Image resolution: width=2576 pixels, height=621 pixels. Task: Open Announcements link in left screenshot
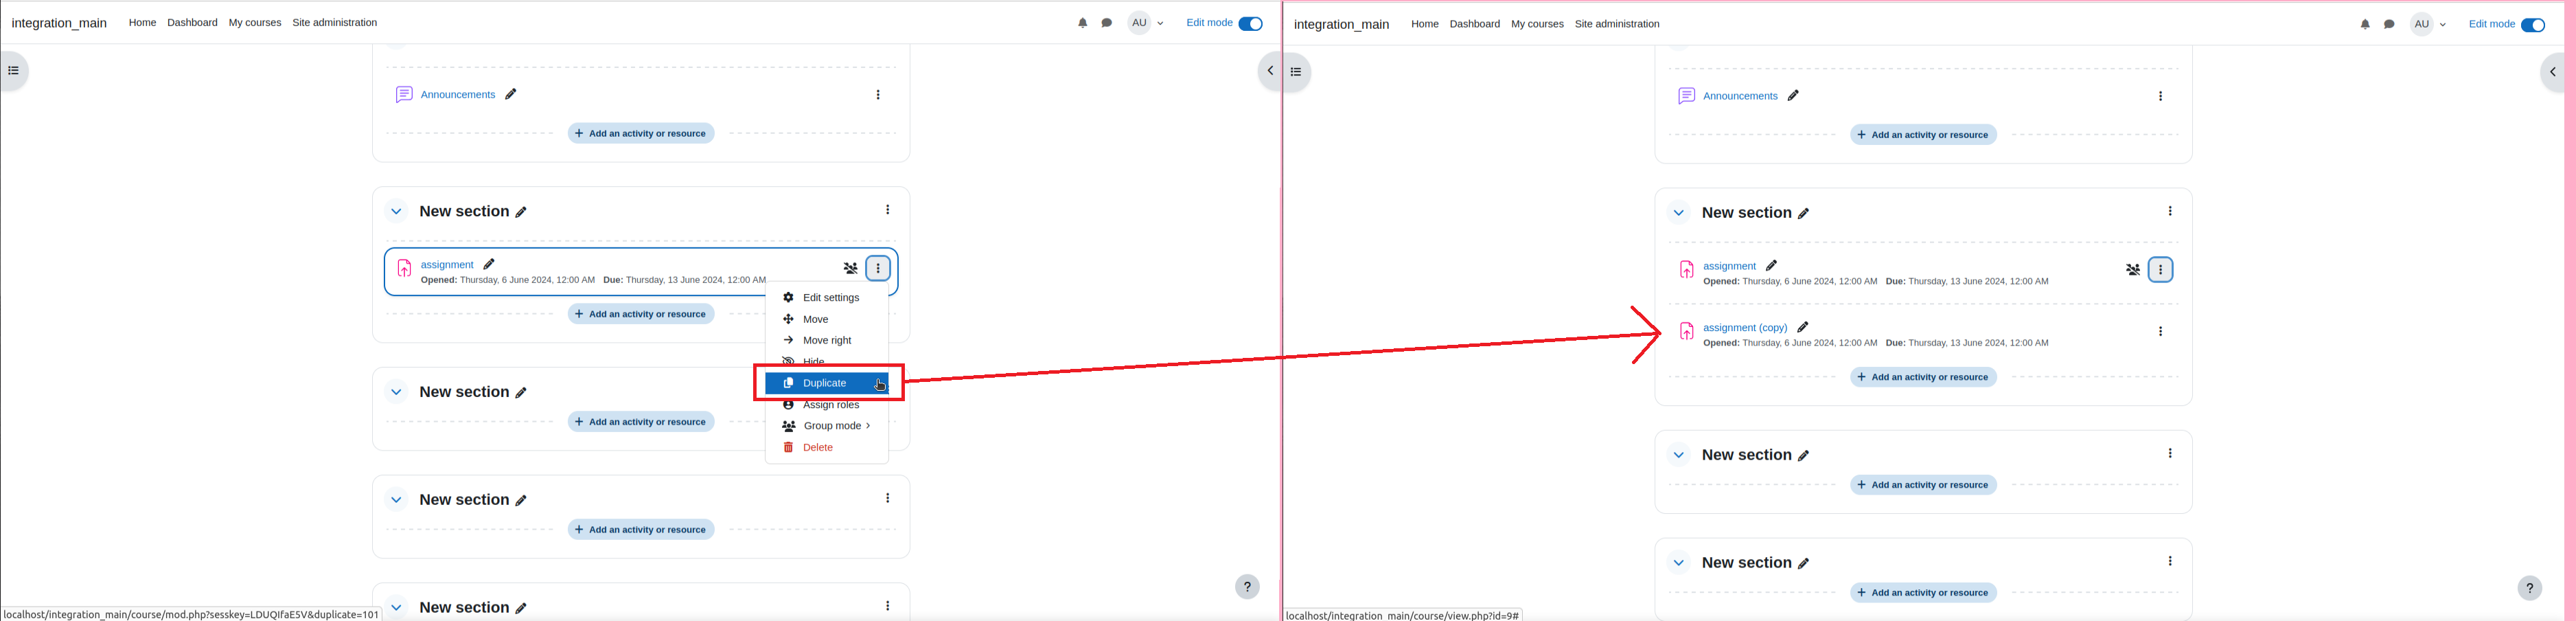click(458, 94)
